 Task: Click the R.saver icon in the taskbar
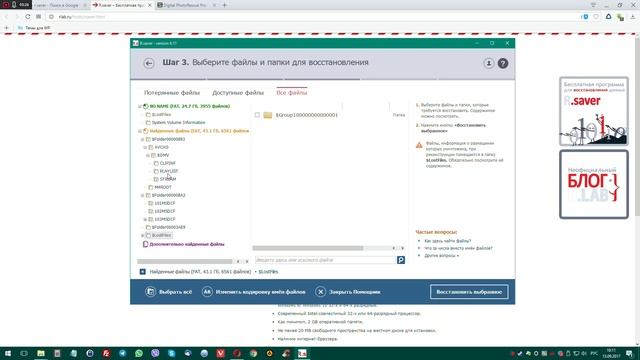click(x=302, y=353)
